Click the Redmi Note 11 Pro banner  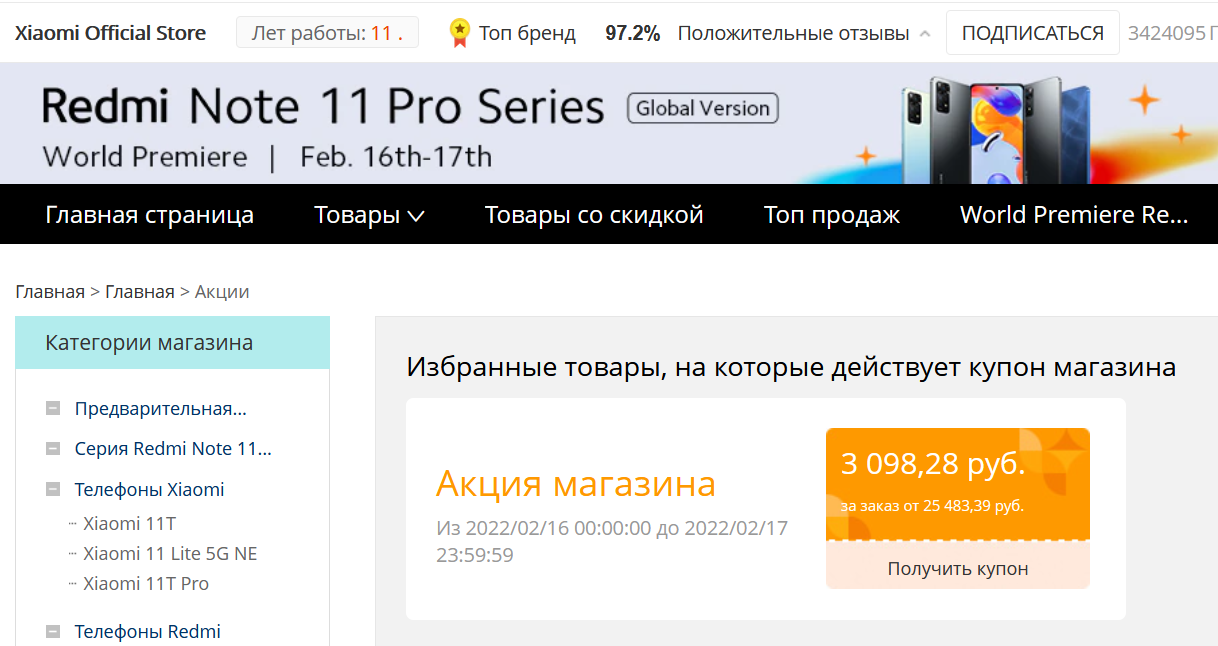[609, 124]
